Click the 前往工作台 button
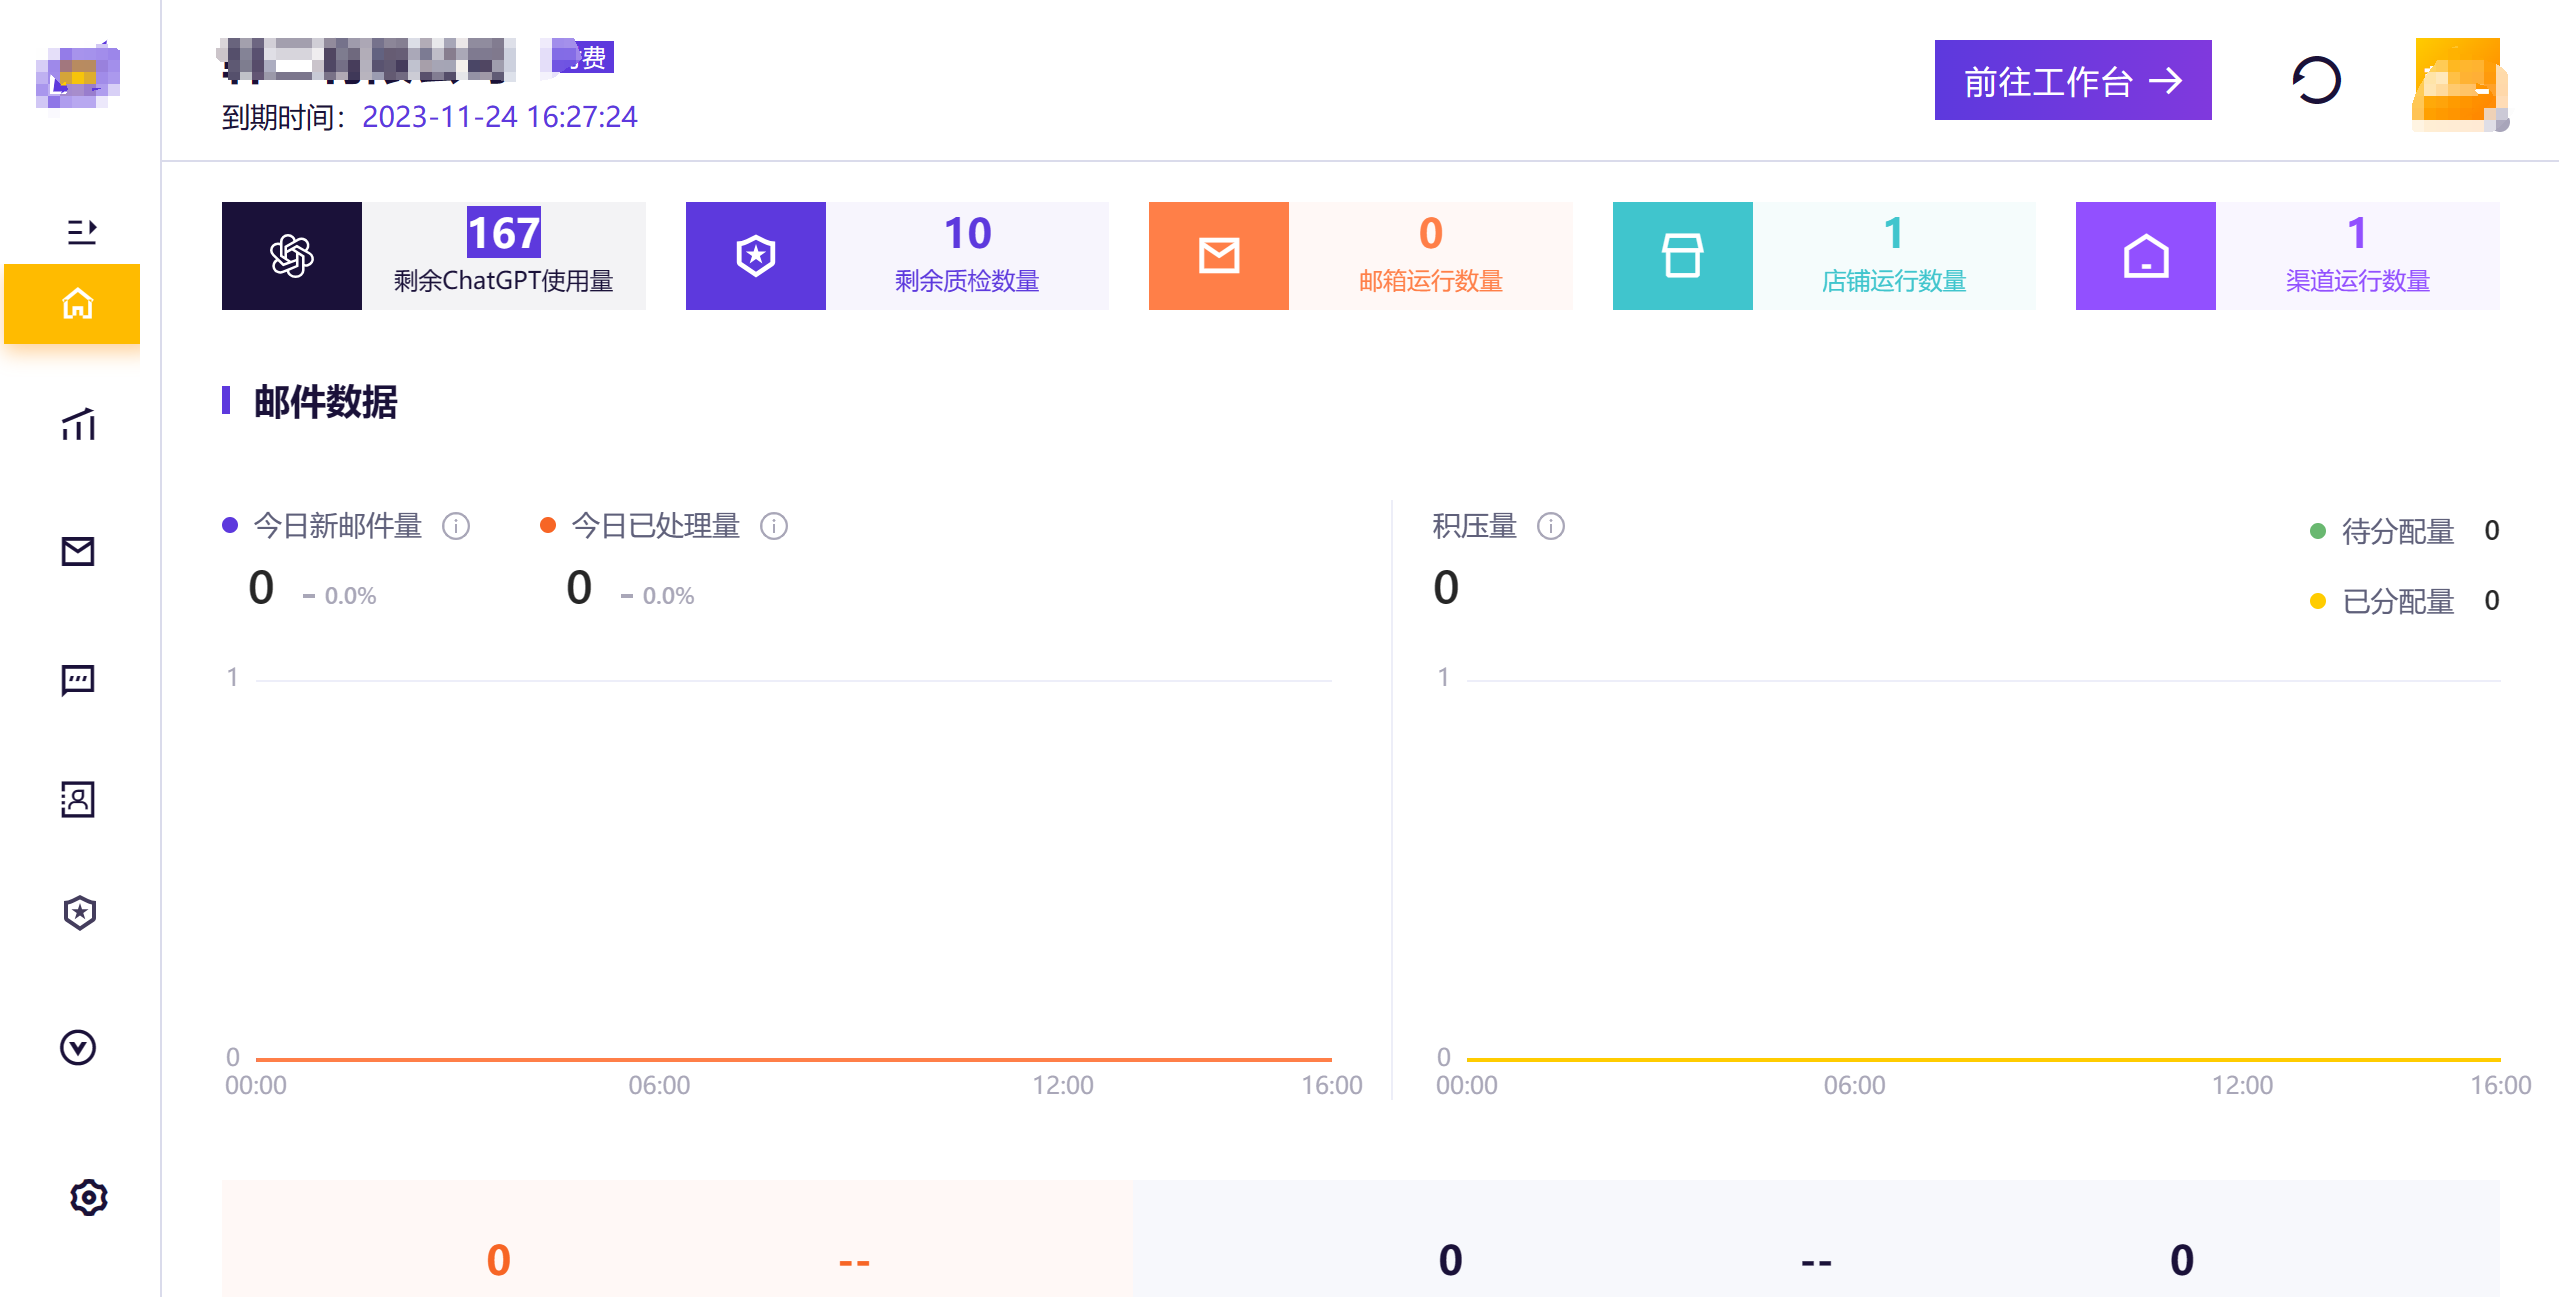The width and height of the screenshot is (2559, 1297). (x=2072, y=80)
